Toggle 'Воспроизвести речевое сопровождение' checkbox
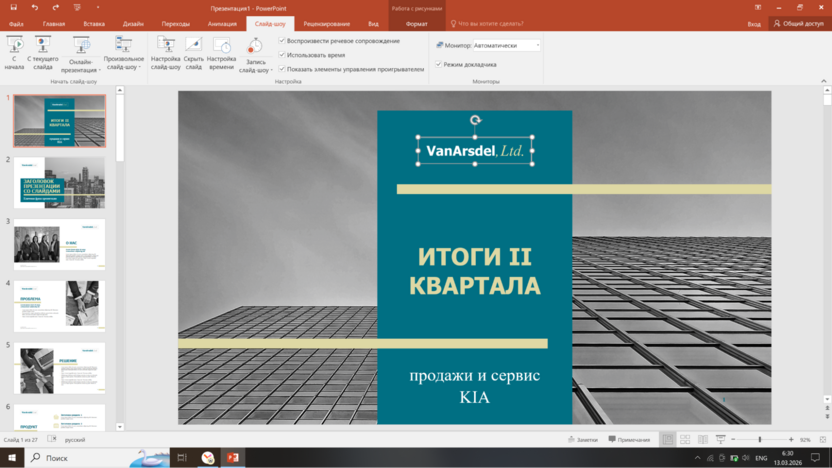Image resolution: width=832 pixels, height=468 pixels. (x=283, y=41)
